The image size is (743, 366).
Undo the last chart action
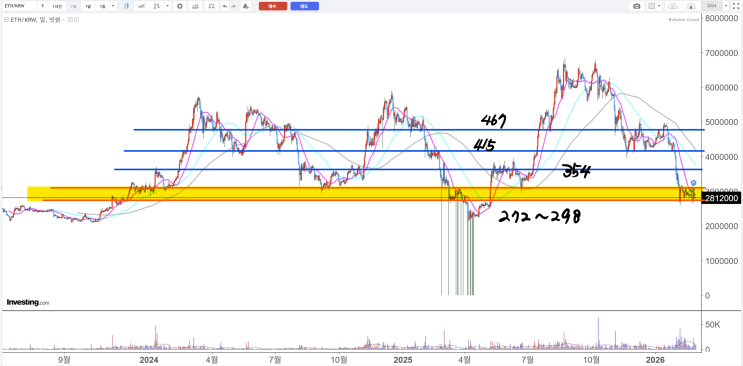pyautogui.click(x=225, y=6)
